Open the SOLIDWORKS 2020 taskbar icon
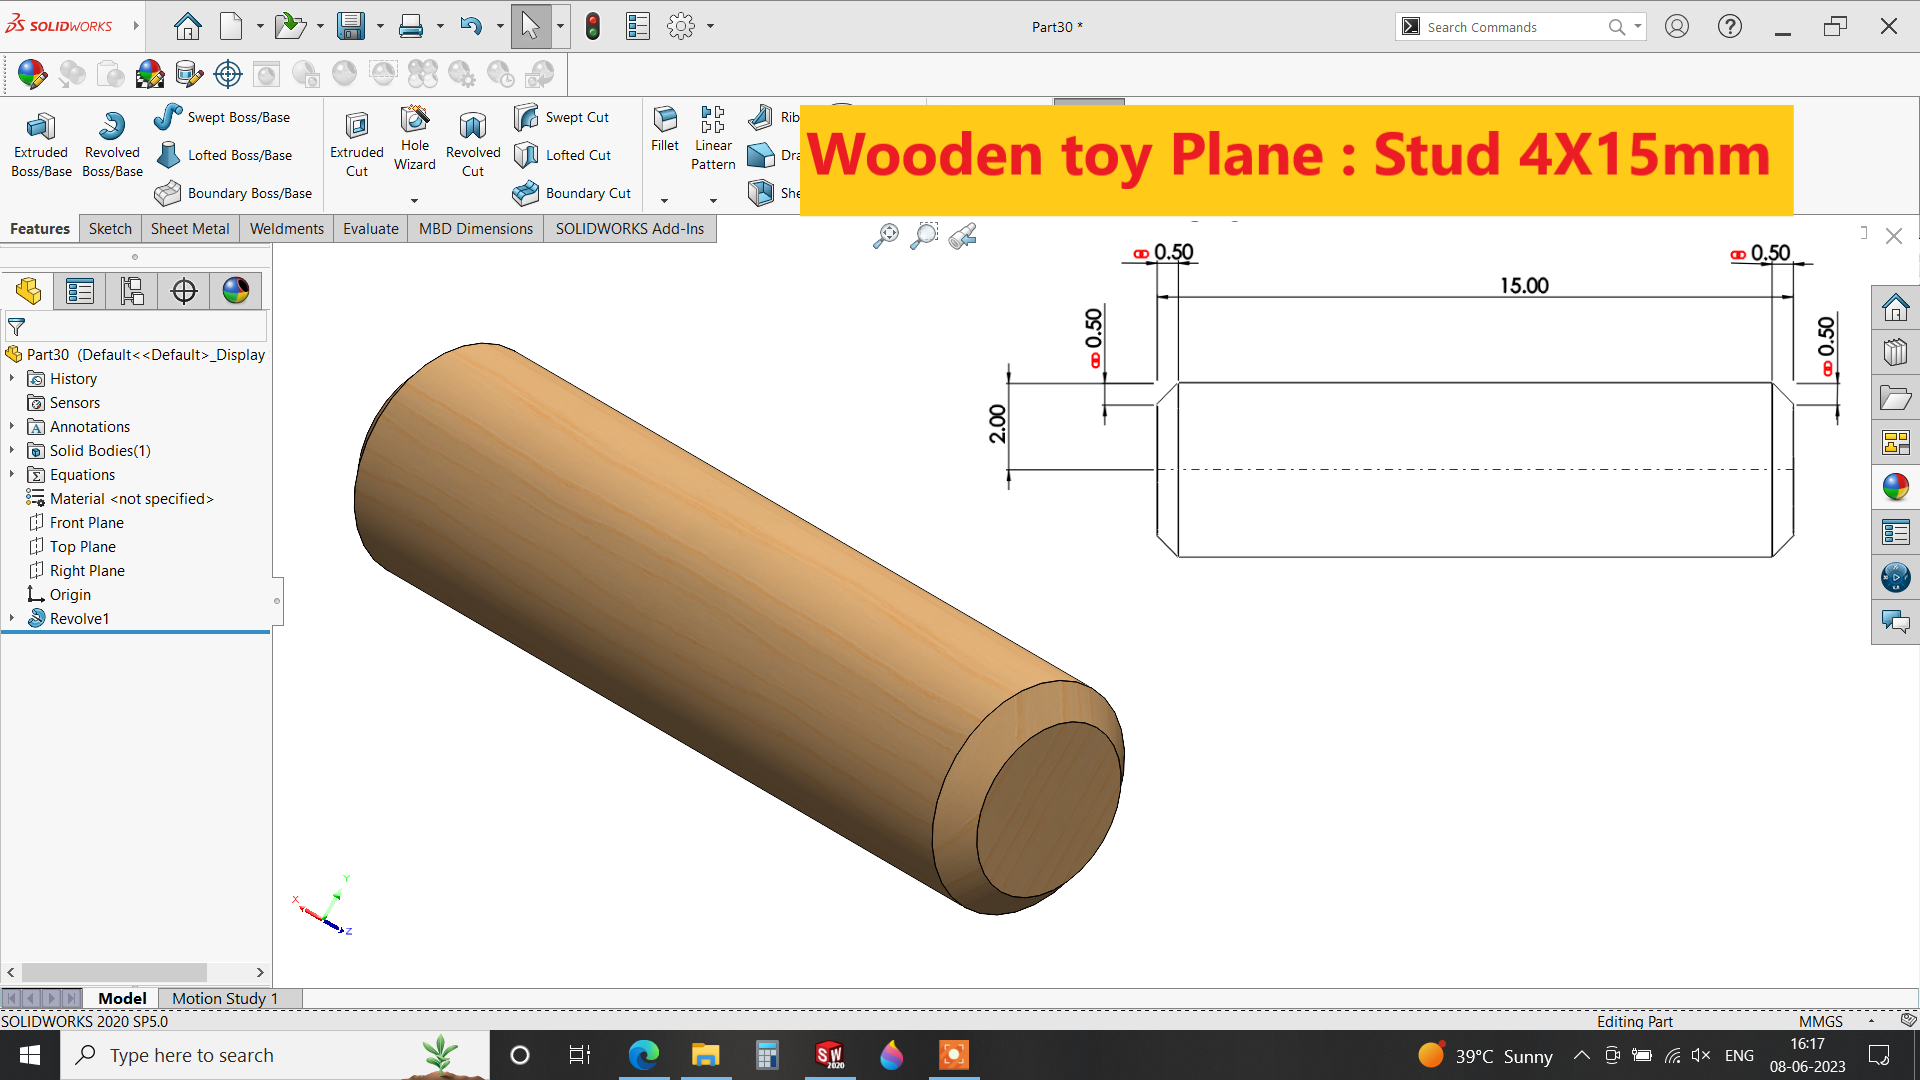 (829, 1055)
